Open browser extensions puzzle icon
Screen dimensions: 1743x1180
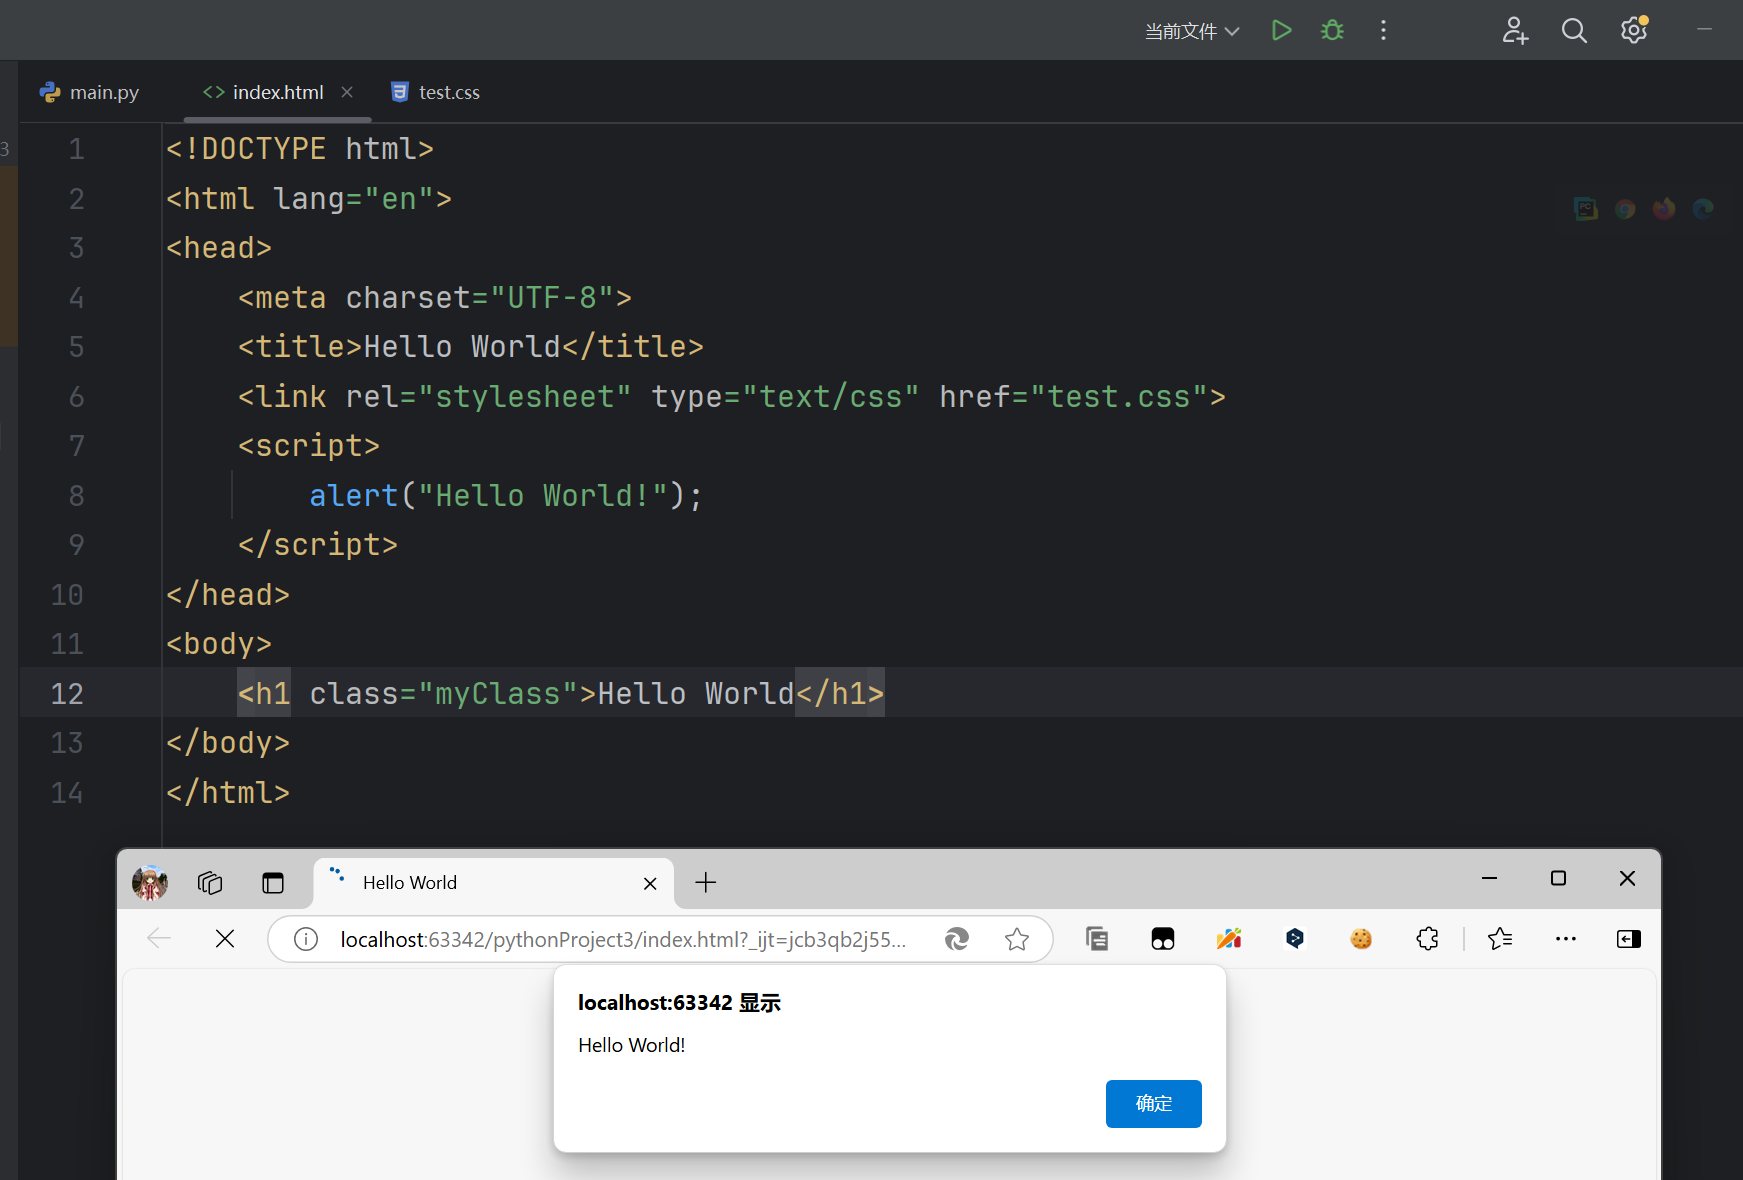[1427, 939]
